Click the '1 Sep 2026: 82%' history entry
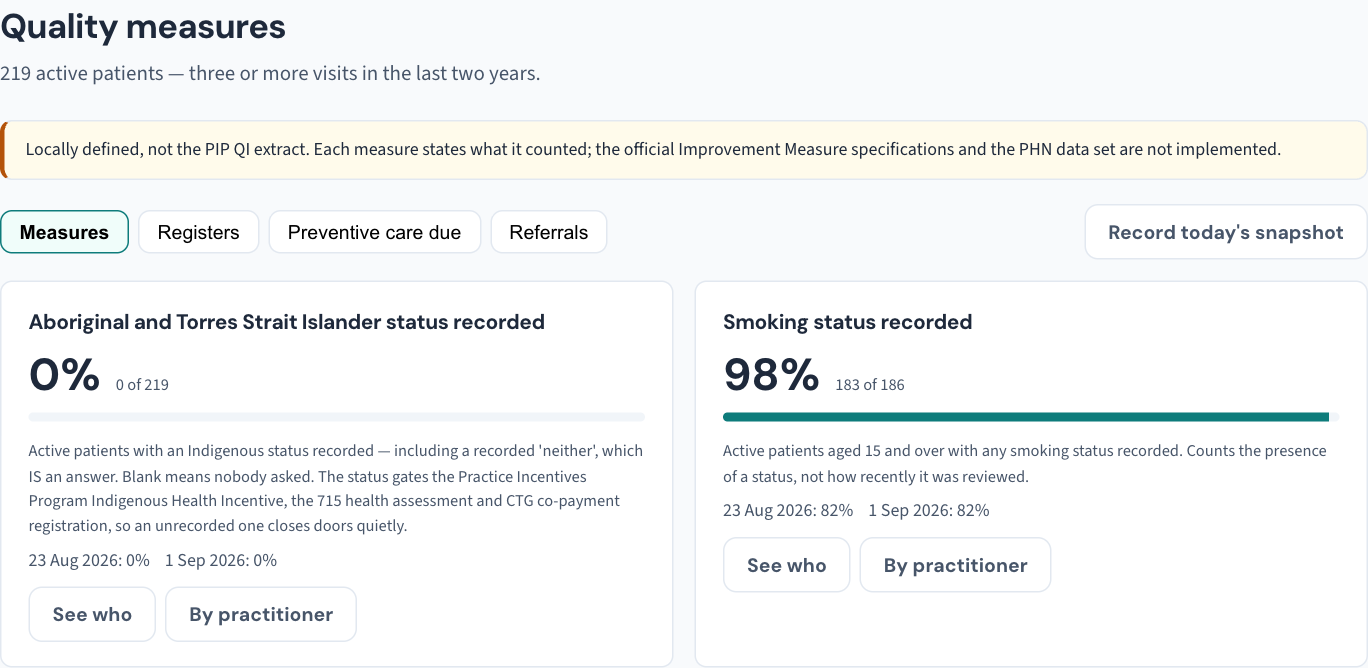The height and width of the screenshot is (668, 1368). (929, 510)
